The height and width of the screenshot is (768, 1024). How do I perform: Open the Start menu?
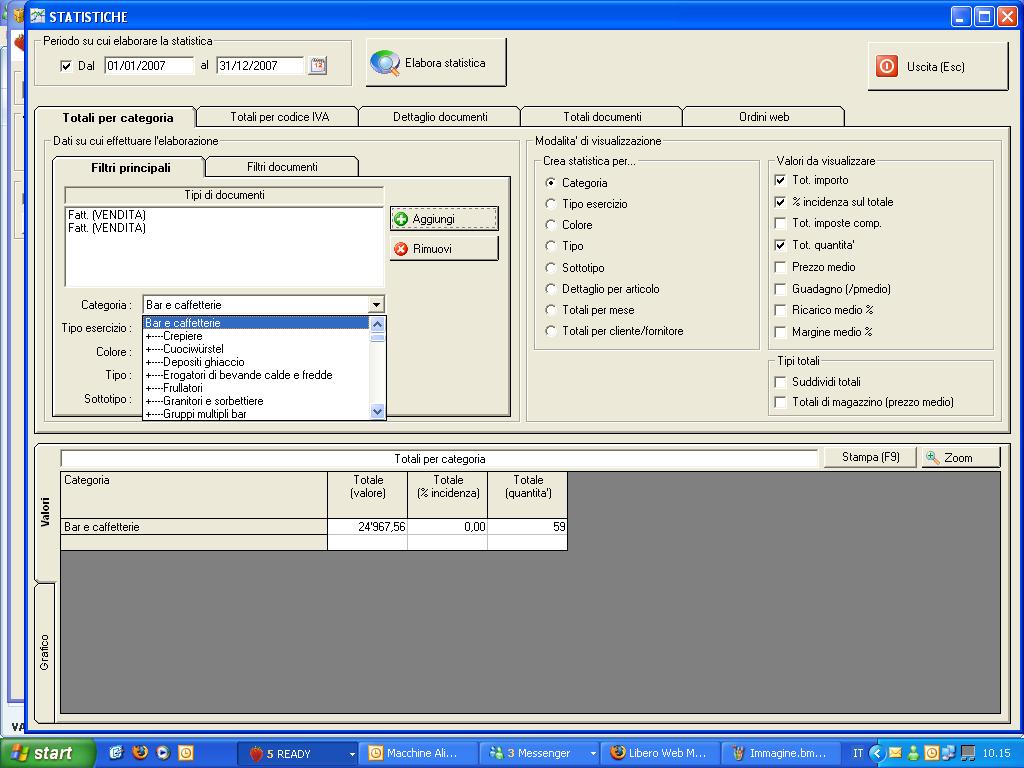click(x=47, y=753)
